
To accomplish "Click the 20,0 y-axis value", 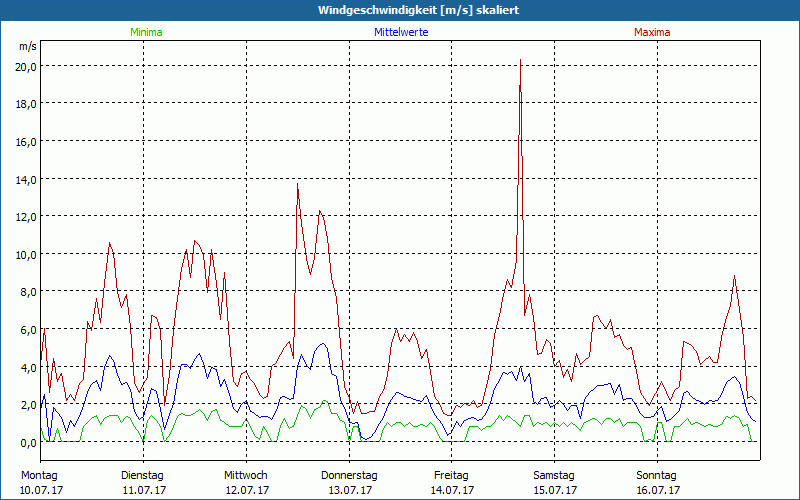I will 26,66.
